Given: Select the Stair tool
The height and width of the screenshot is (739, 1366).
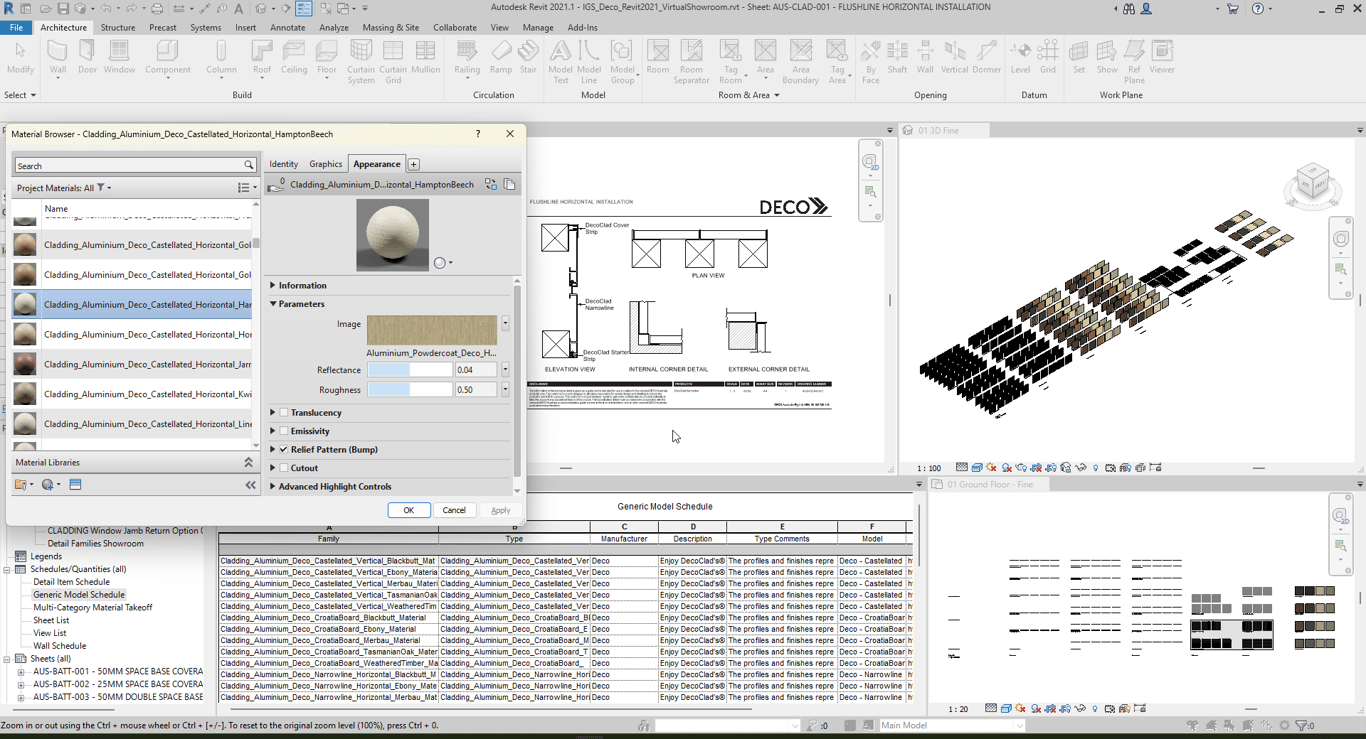Looking at the screenshot, I should coord(528,56).
